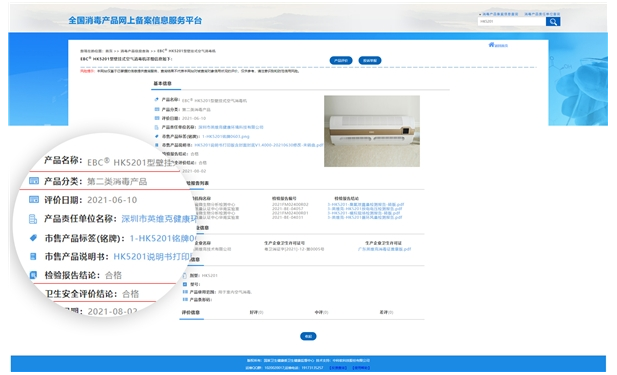
Task: Click the 市售产品标签 tag icon
Action: 33,238
